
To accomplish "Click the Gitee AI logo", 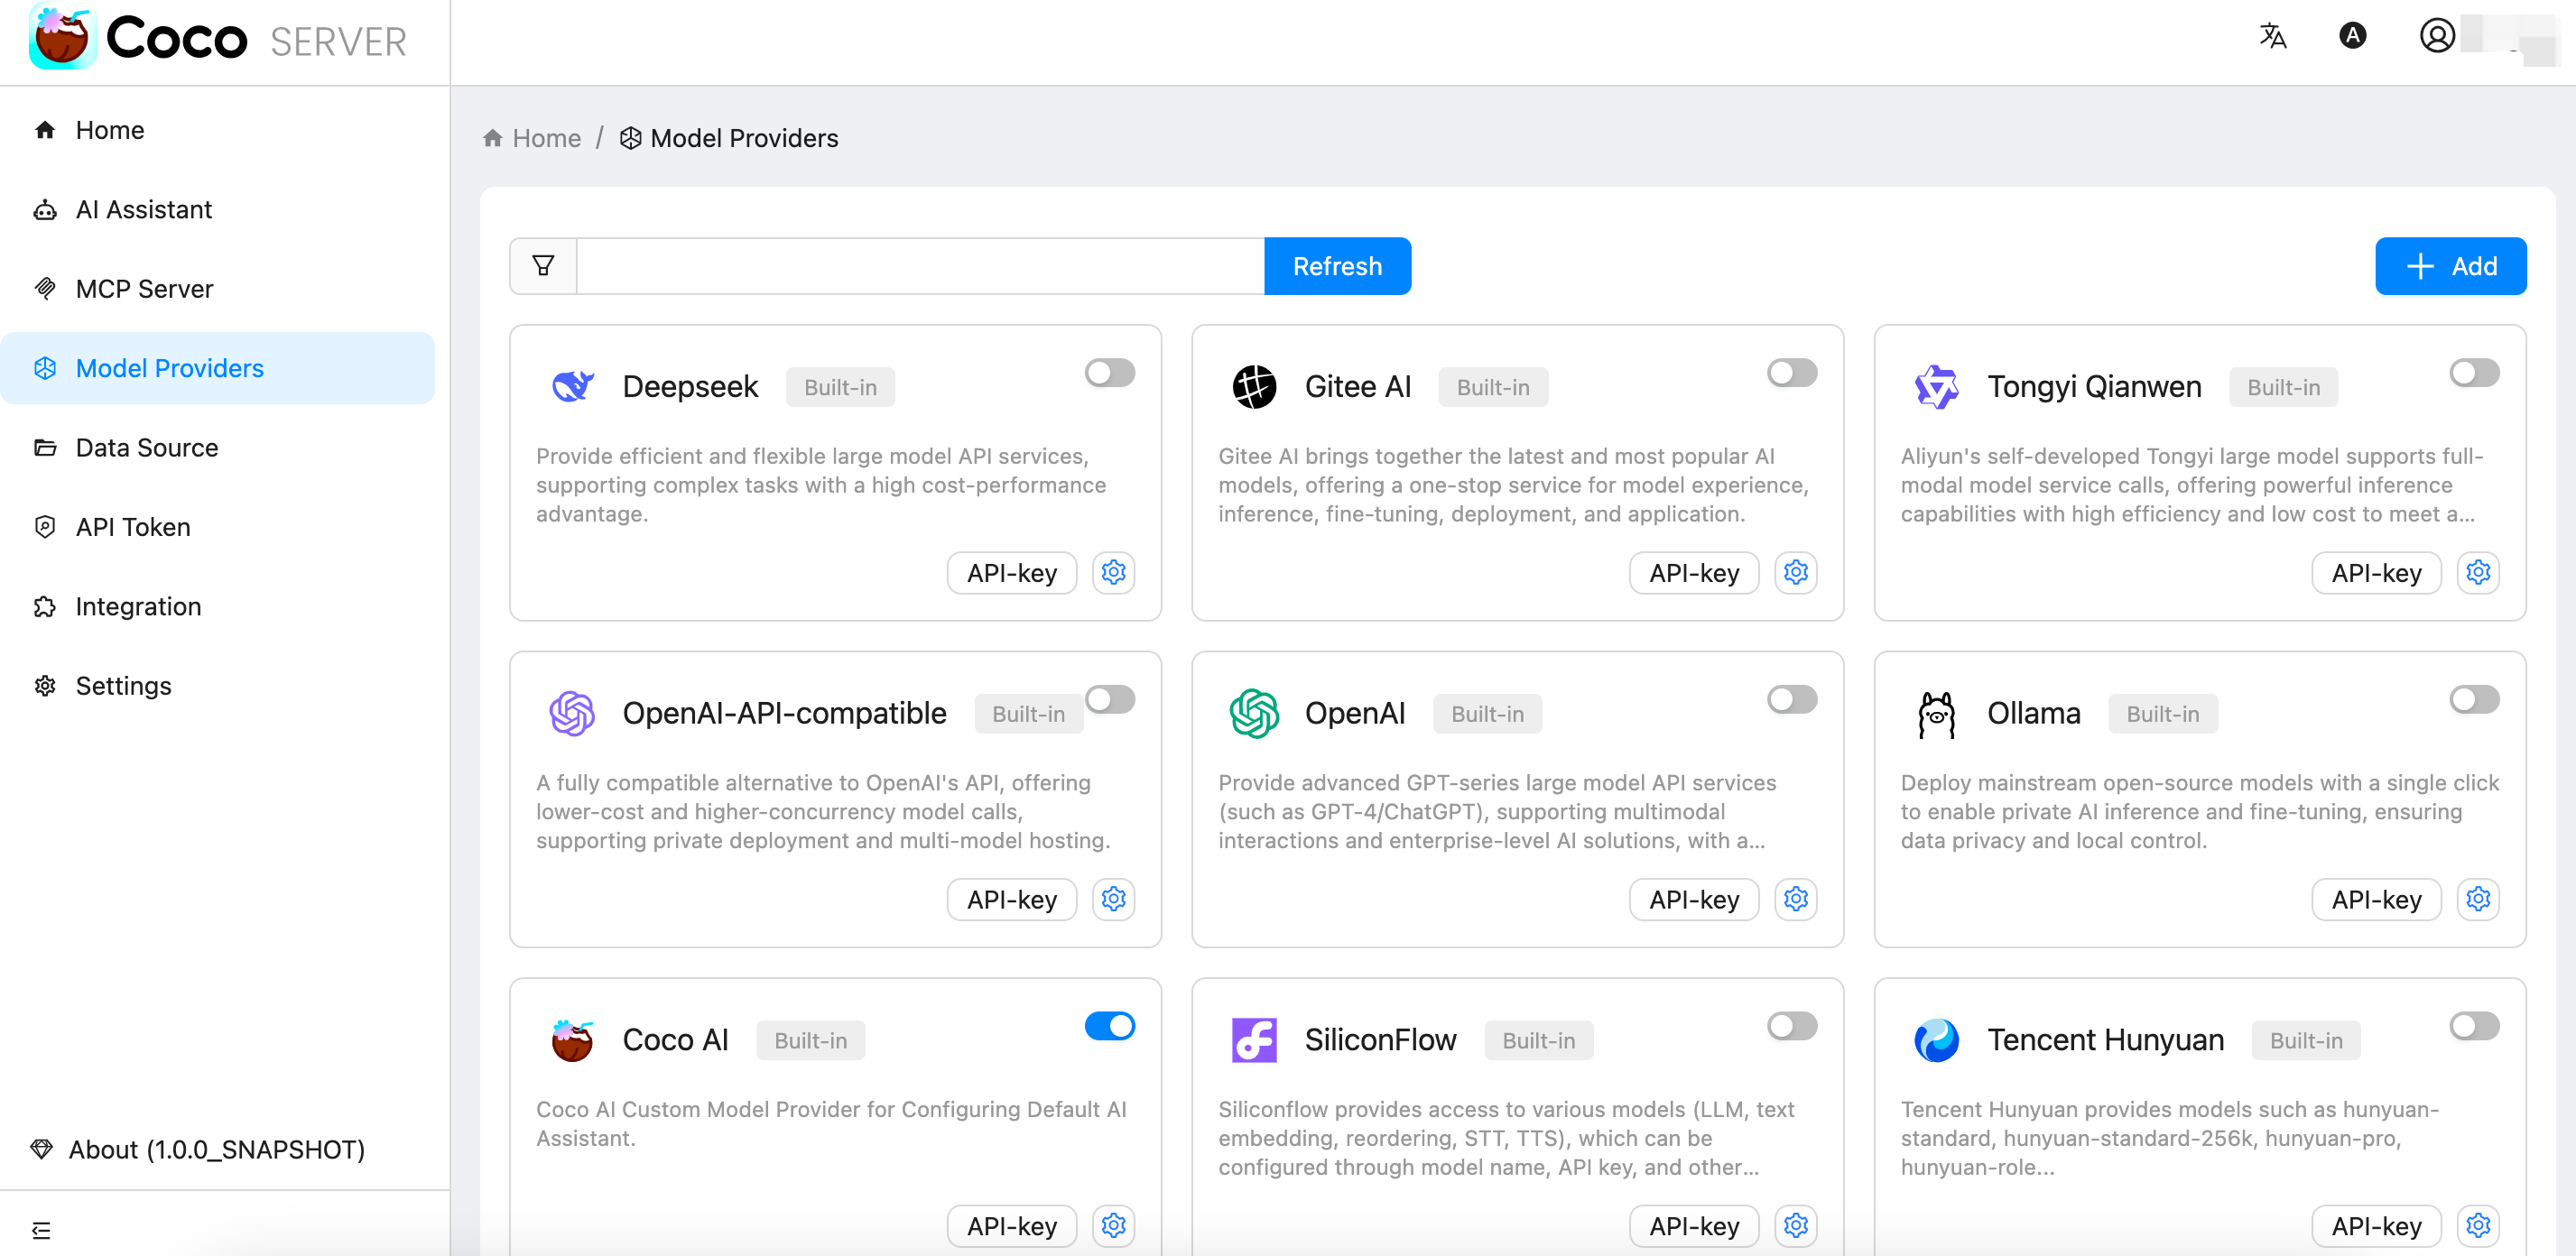I will (x=1254, y=386).
